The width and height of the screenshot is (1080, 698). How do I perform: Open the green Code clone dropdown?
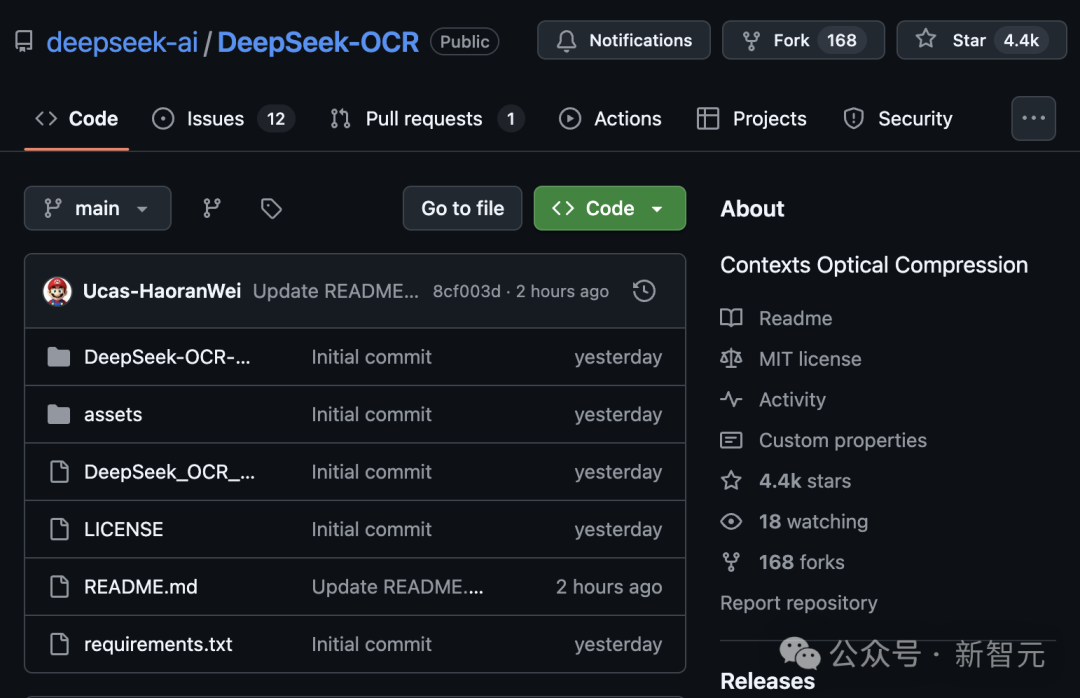[x=610, y=208]
